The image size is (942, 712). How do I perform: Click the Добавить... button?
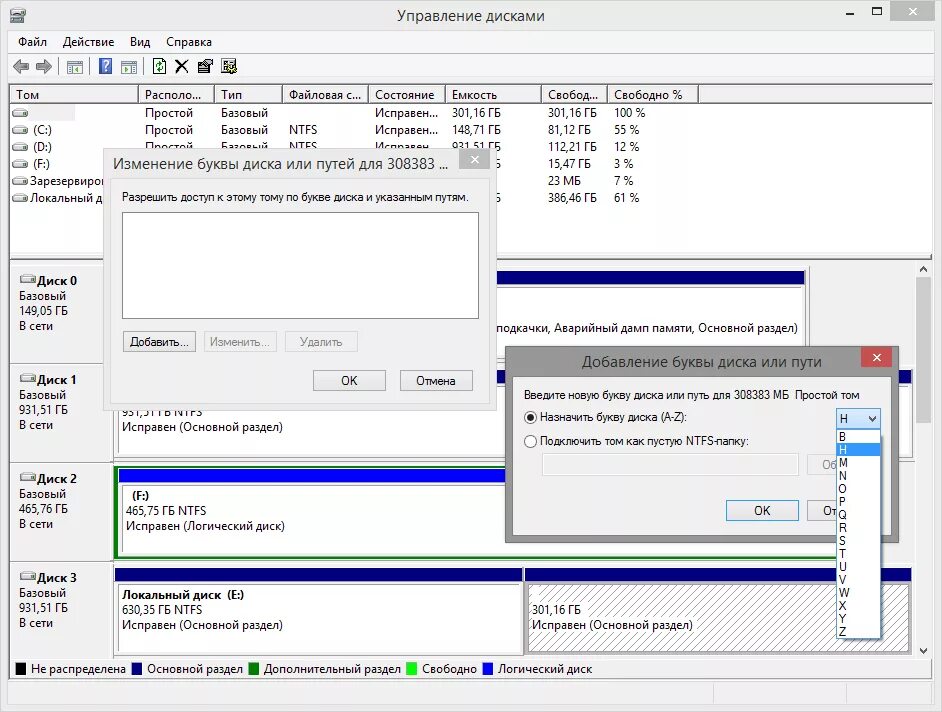159,342
